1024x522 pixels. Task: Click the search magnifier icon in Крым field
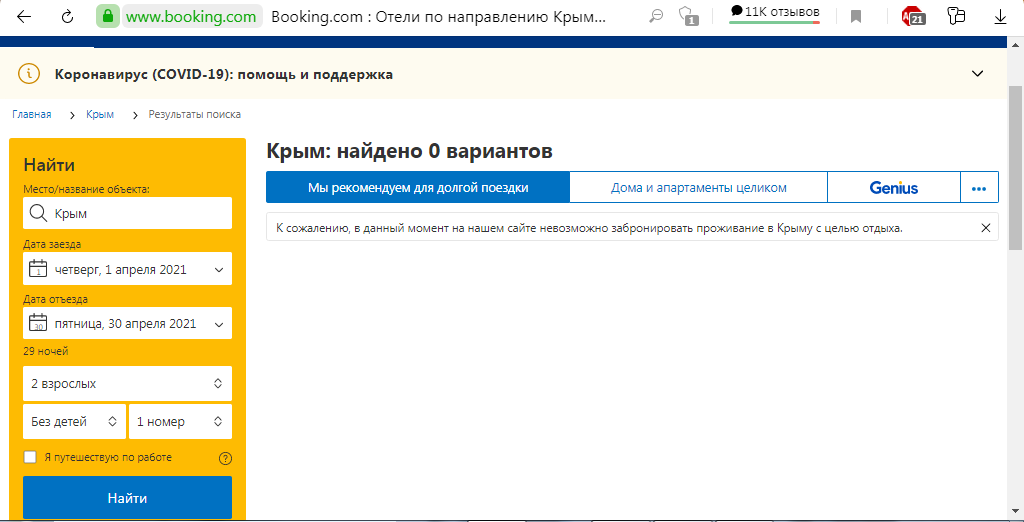point(39,213)
